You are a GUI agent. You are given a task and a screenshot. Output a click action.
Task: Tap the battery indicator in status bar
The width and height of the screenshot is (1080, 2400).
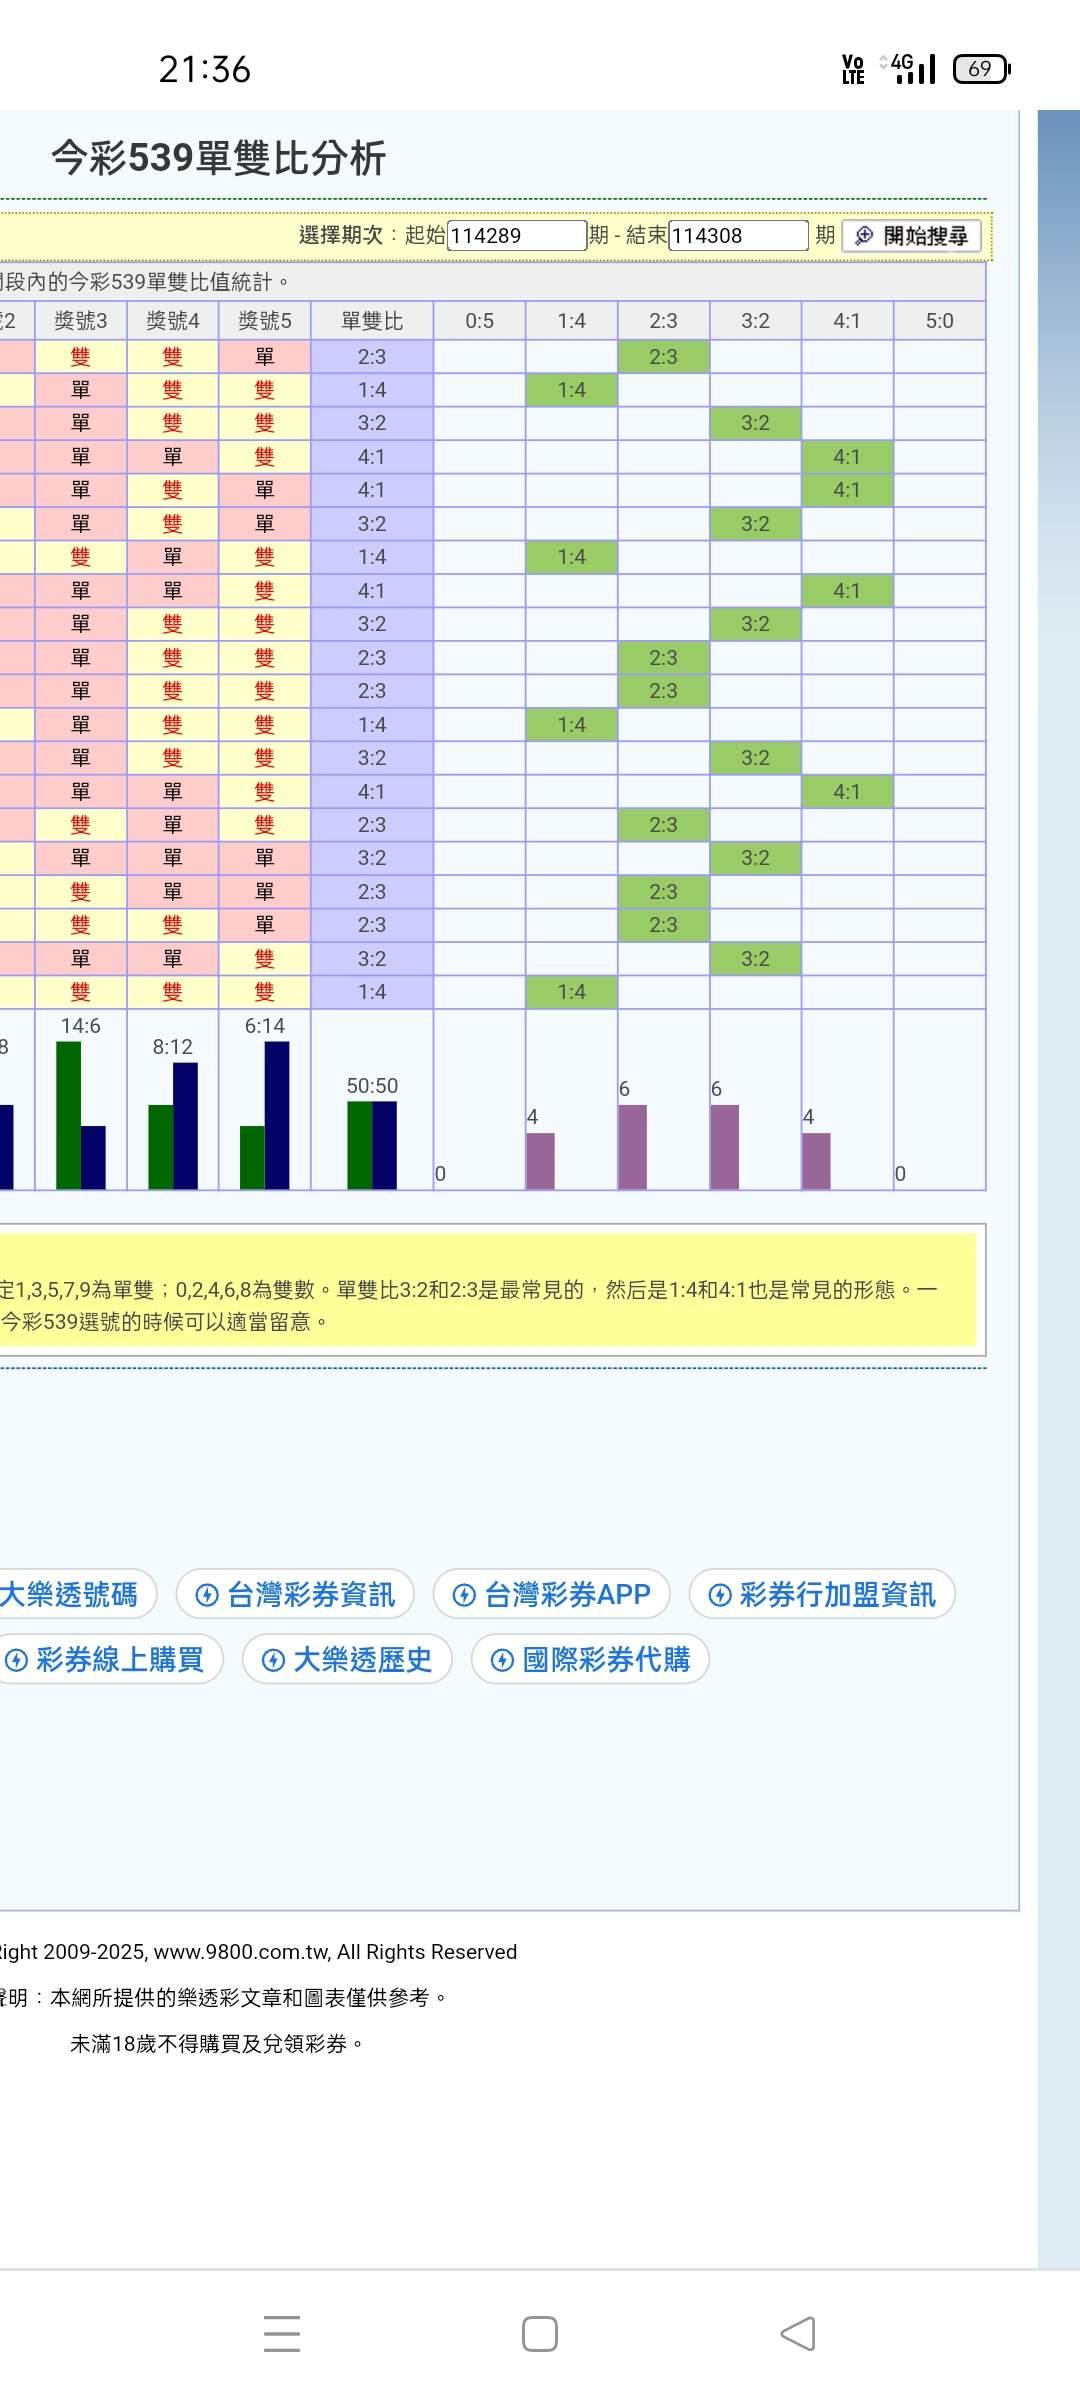[981, 69]
